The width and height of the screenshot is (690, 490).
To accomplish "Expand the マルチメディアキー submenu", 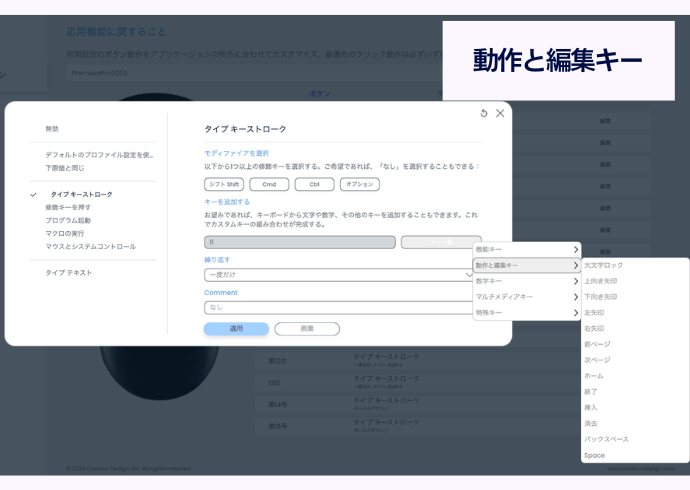I will tap(526, 297).
